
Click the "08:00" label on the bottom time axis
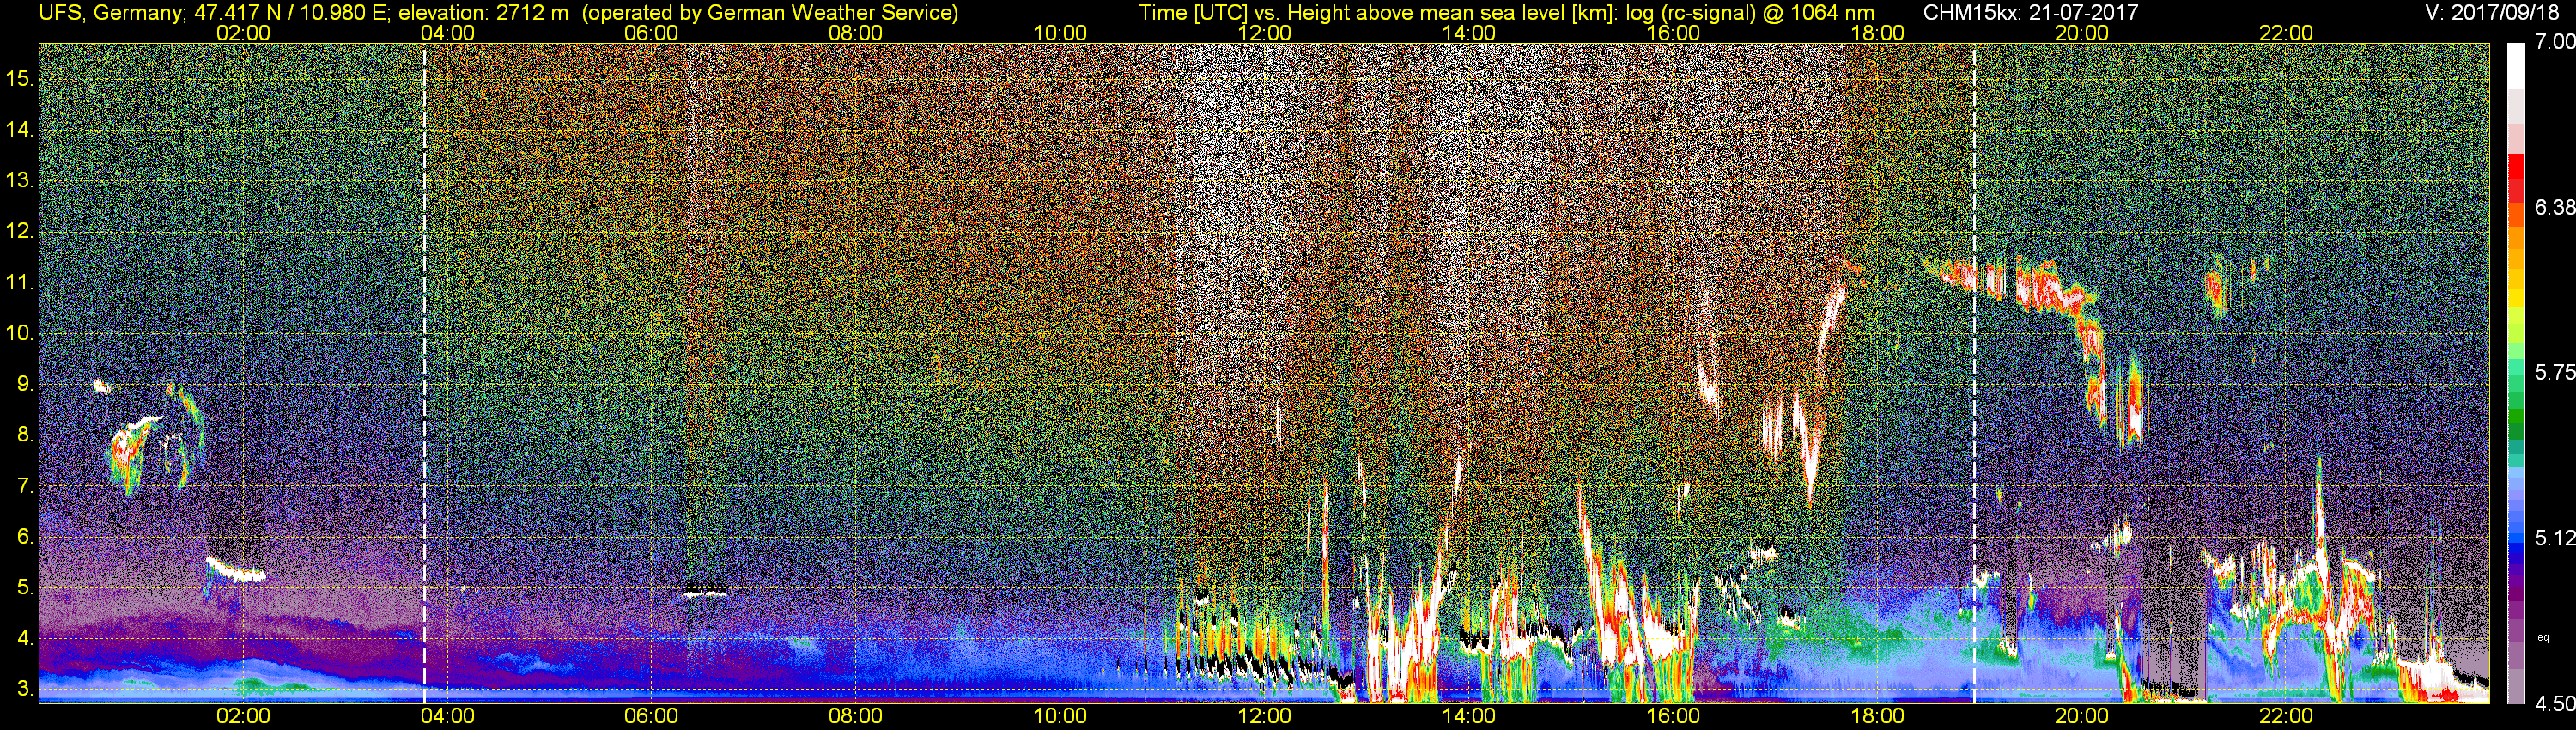point(856,716)
